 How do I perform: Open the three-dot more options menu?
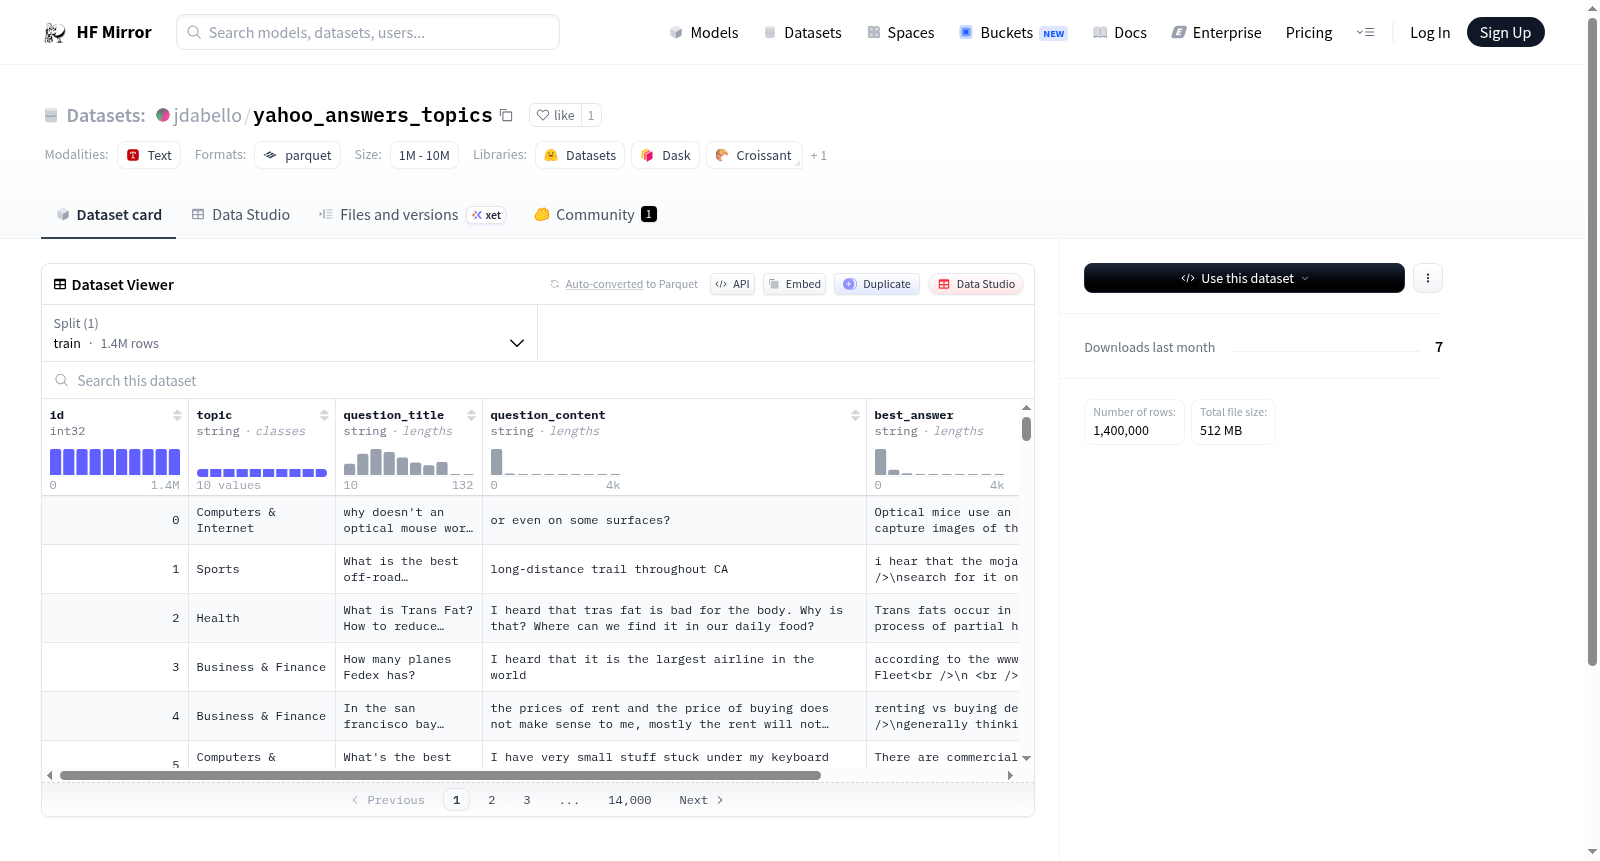click(1428, 278)
